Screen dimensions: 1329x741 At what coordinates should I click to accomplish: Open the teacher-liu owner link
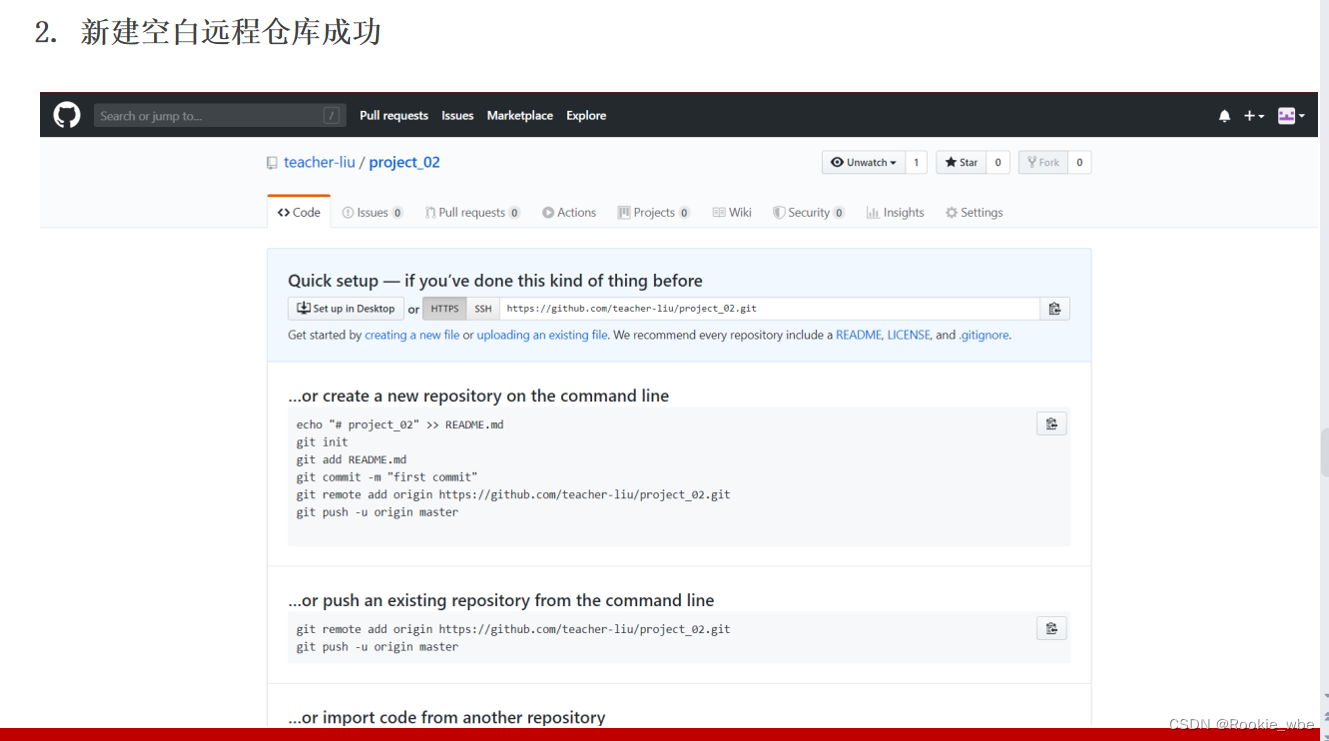coord(320,162)
